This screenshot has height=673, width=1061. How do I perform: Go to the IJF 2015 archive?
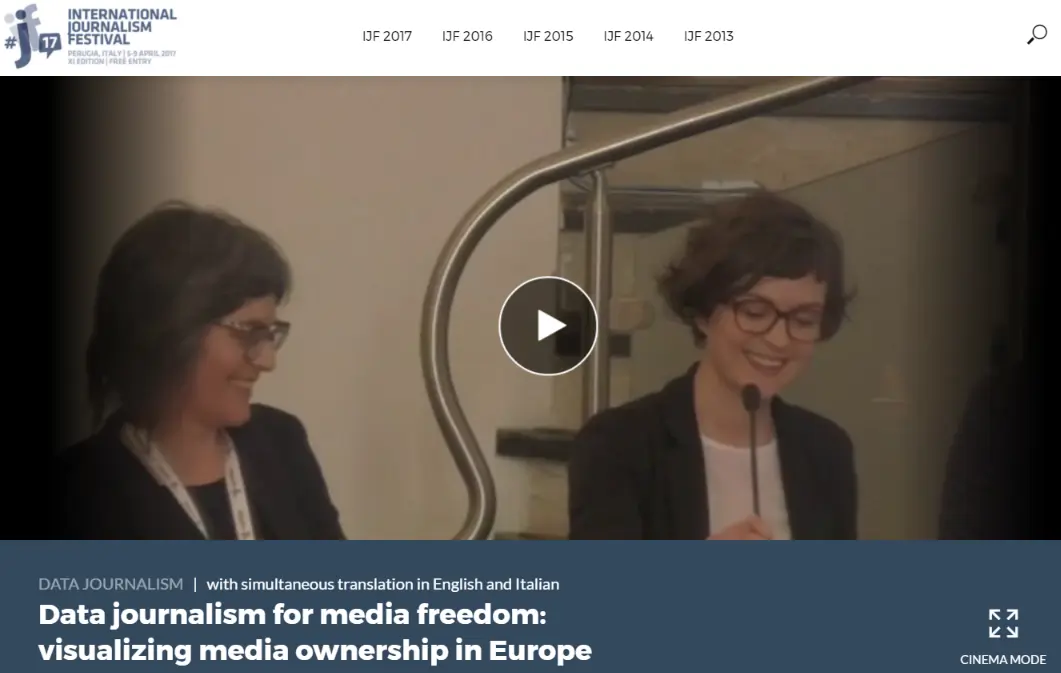point(548,37)
